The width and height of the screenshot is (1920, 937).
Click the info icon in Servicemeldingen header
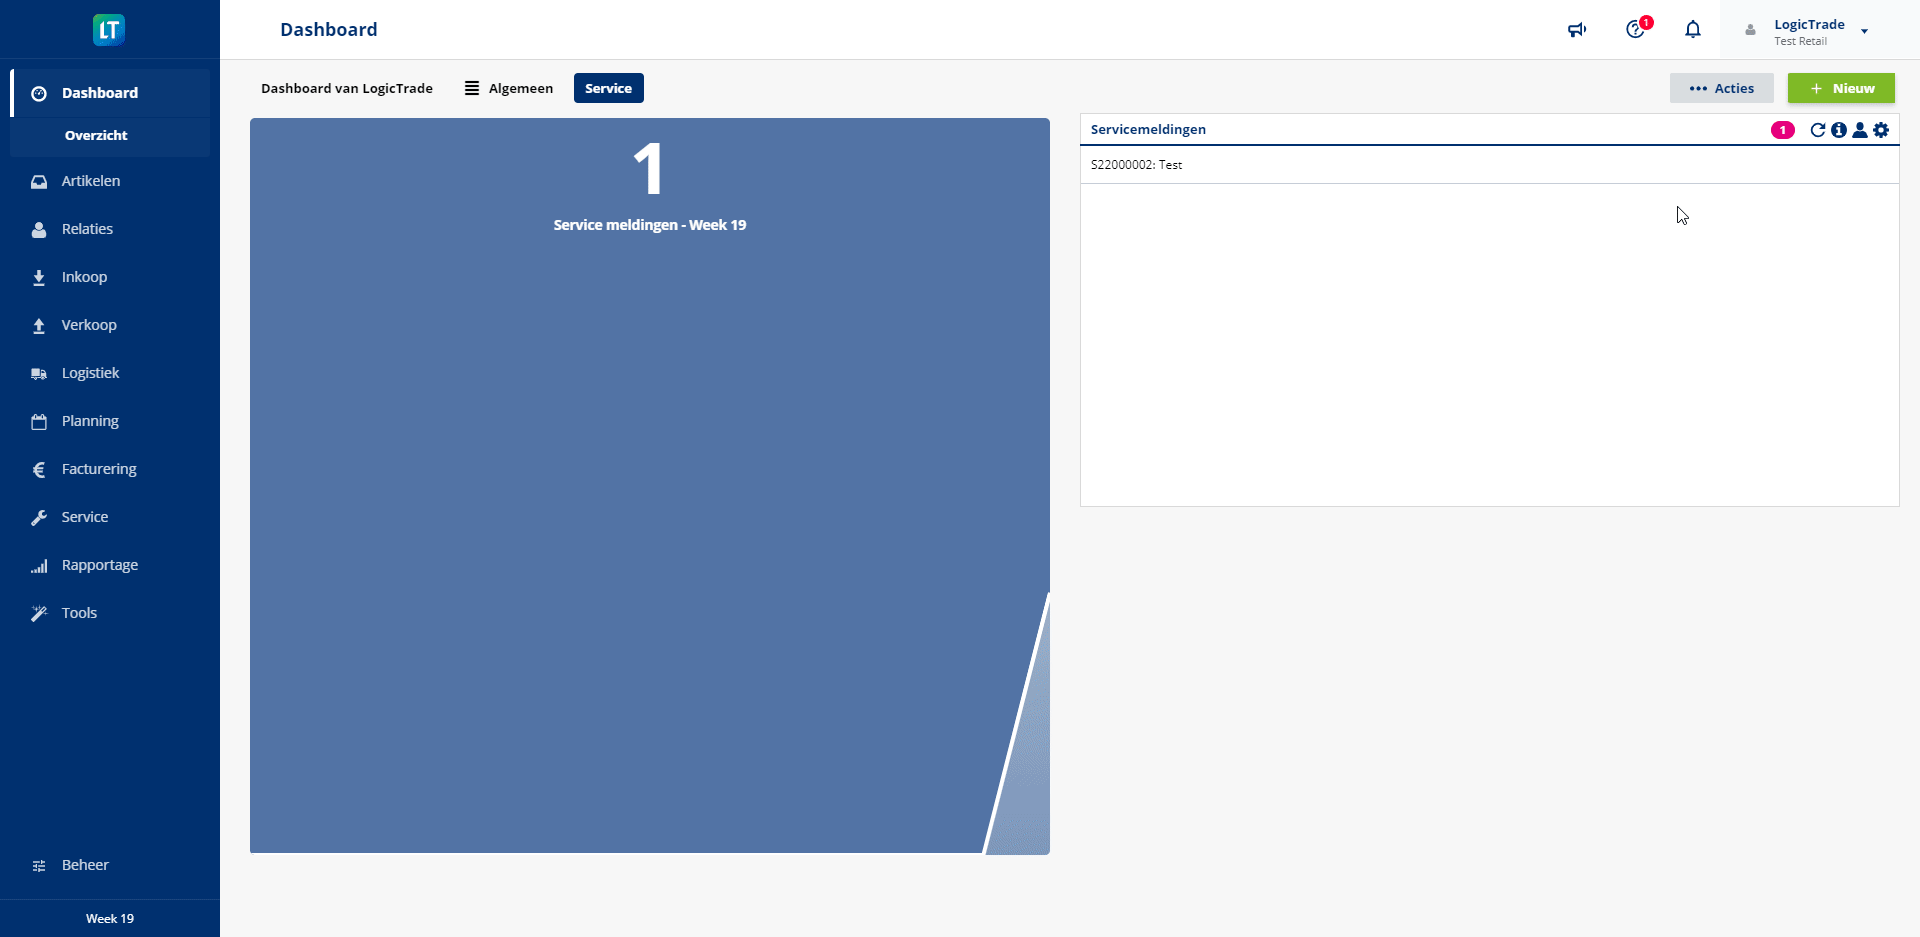(x=1838, y=130)
